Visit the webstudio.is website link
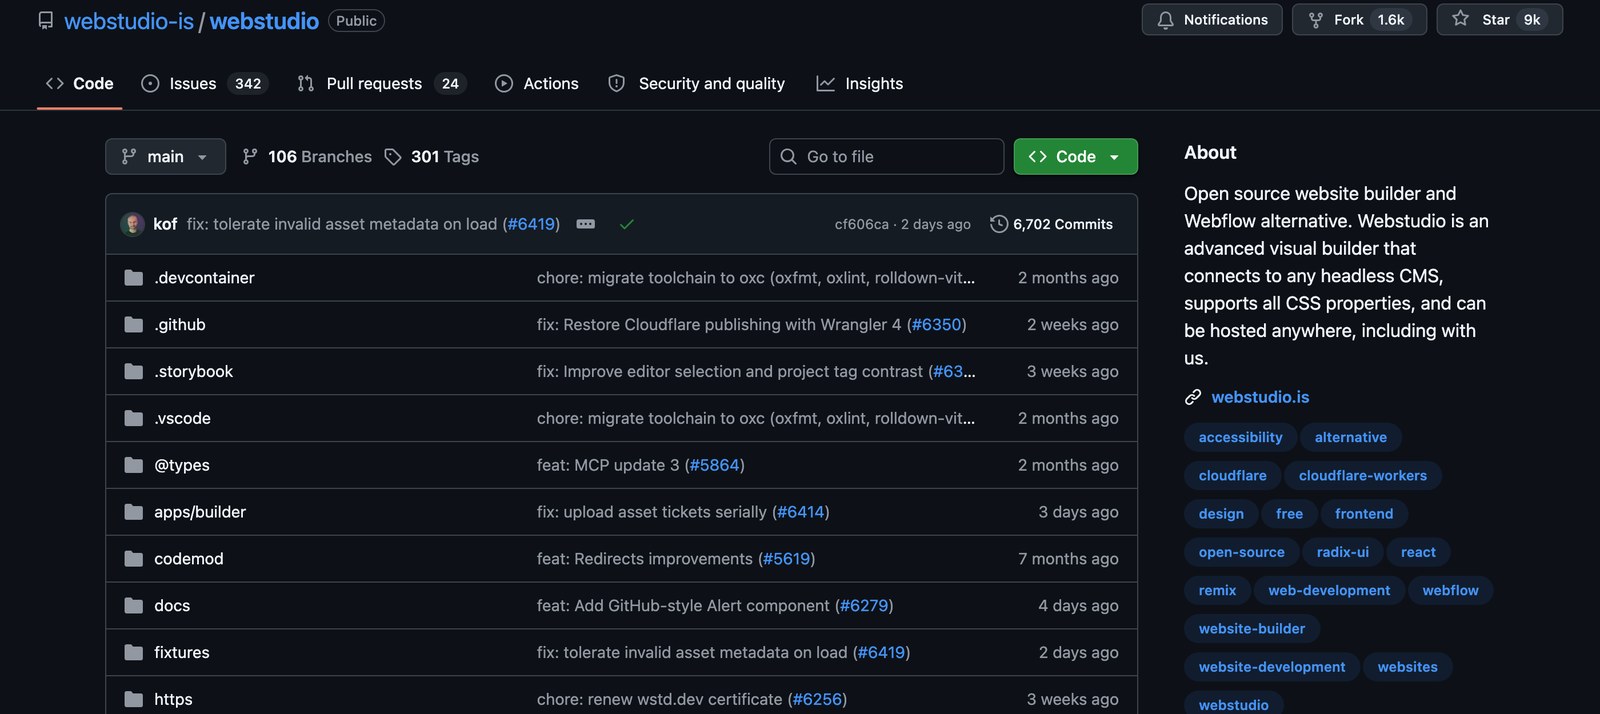This screenshot has width=1600, height=714. (1260, 397)
